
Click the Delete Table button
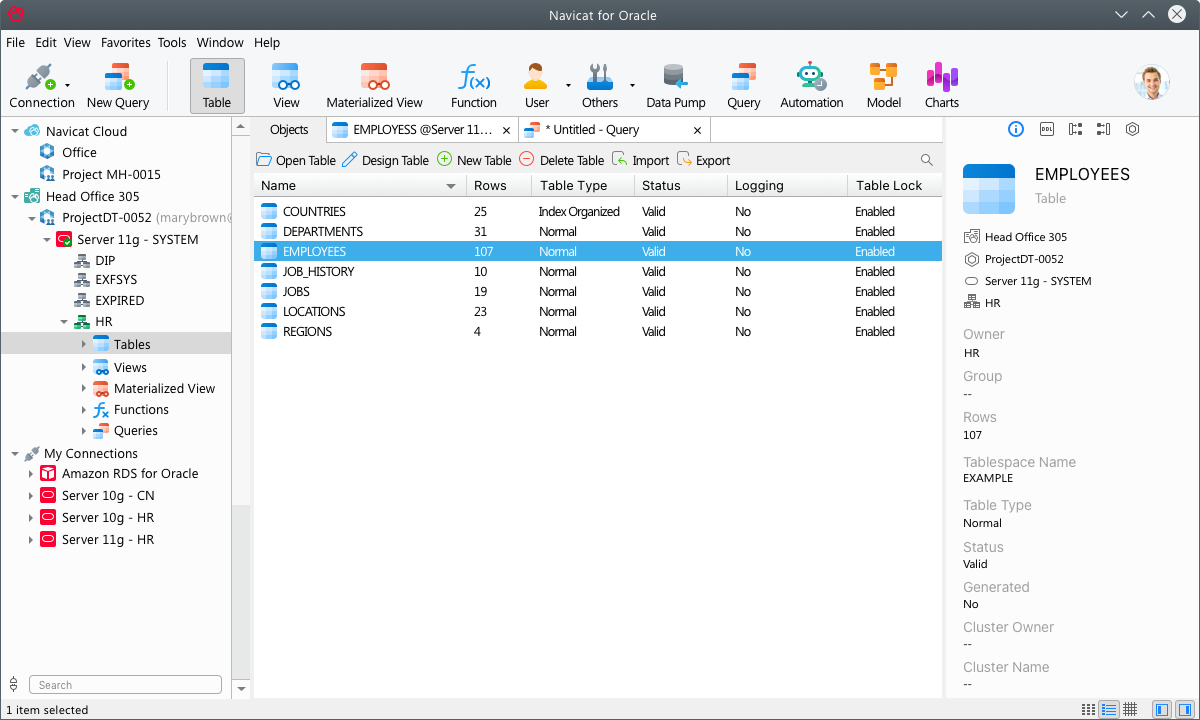pos(562,160)
